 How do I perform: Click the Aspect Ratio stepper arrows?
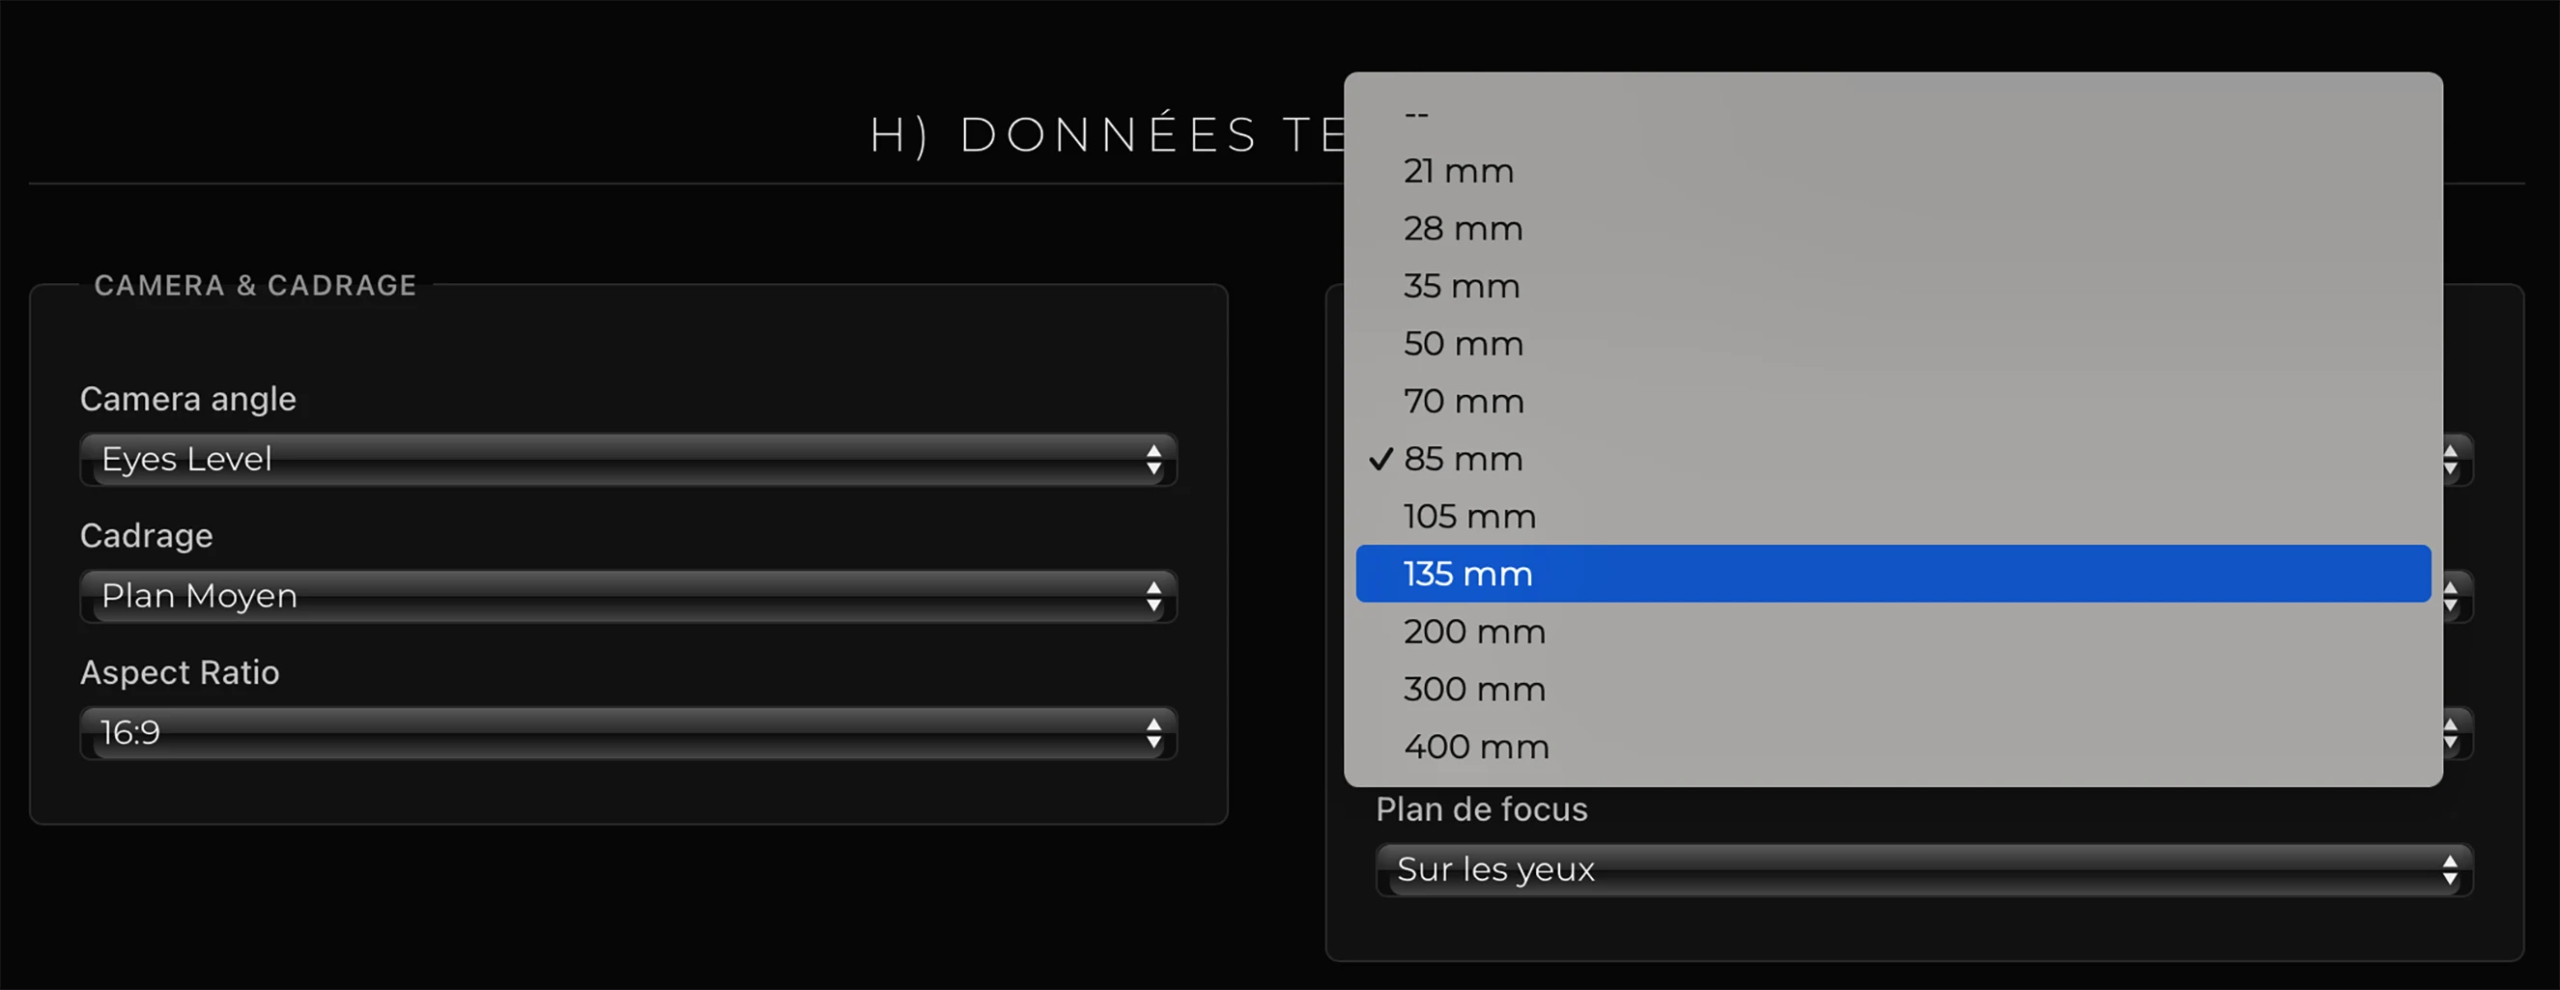(1153, 733)
